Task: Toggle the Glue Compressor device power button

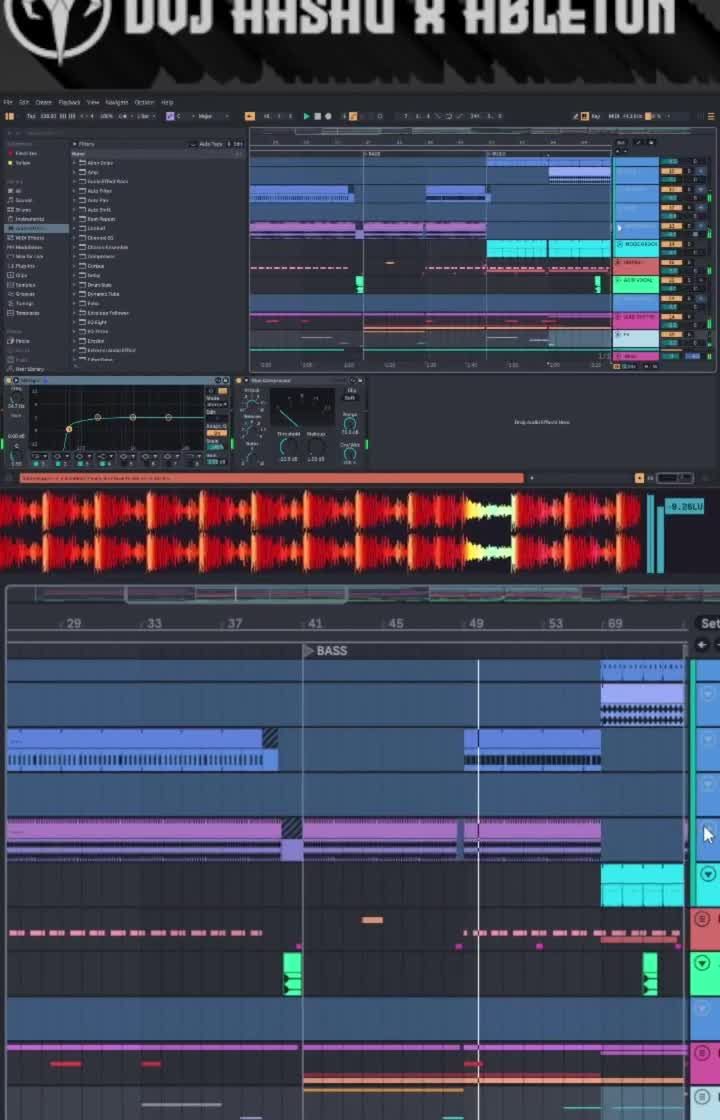Action: 241,381
